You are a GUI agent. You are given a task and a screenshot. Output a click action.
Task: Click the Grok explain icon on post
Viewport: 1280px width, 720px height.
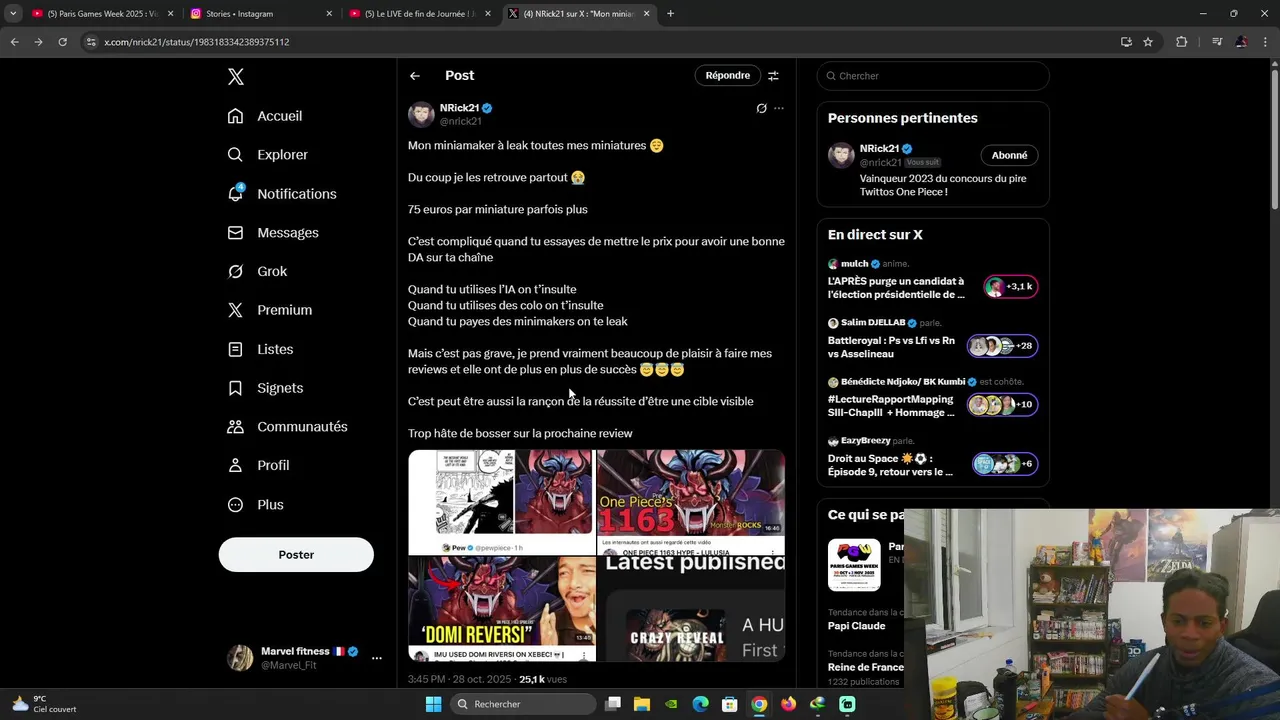click(761, 108)
